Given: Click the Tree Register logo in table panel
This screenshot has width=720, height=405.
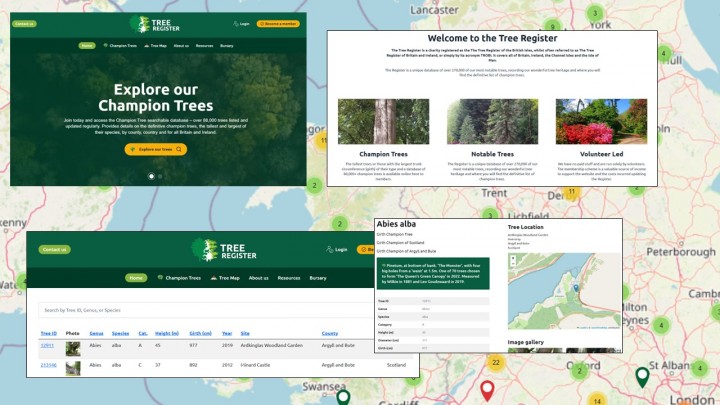Looking at the screenshot, I should point(225,250).
